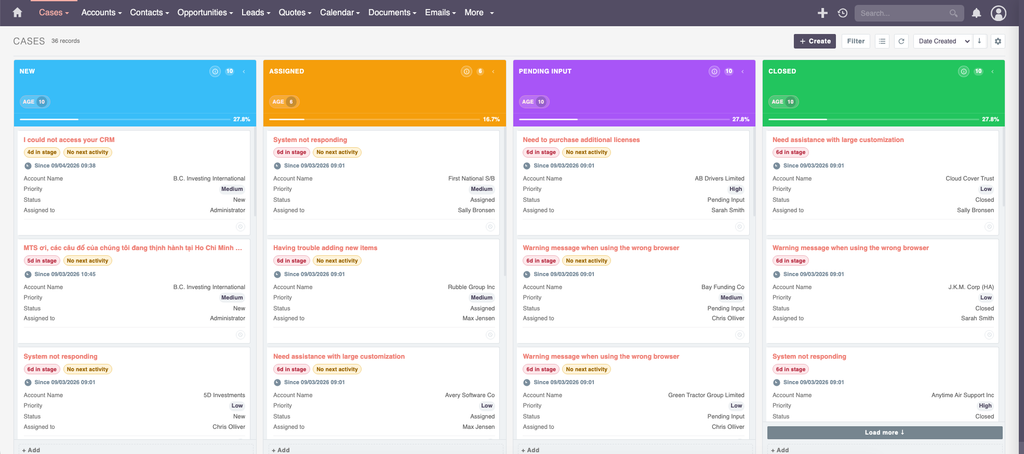Click action icon on Cloud Cover Trust card
Image resolution: width=1024 pixels, height=454 pixels.
coord(989,226)
